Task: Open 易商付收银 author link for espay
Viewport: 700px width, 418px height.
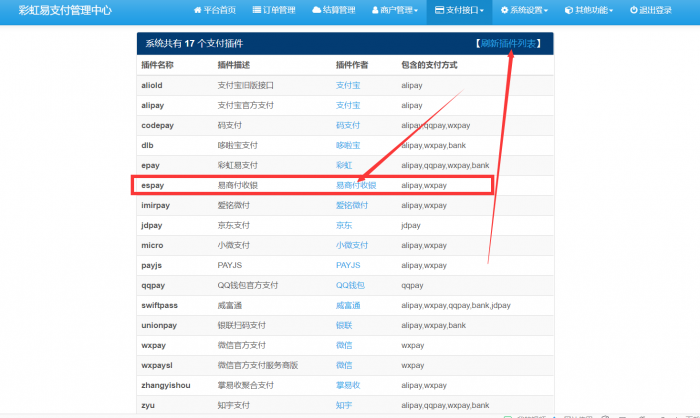Action: tap(356, 185)
